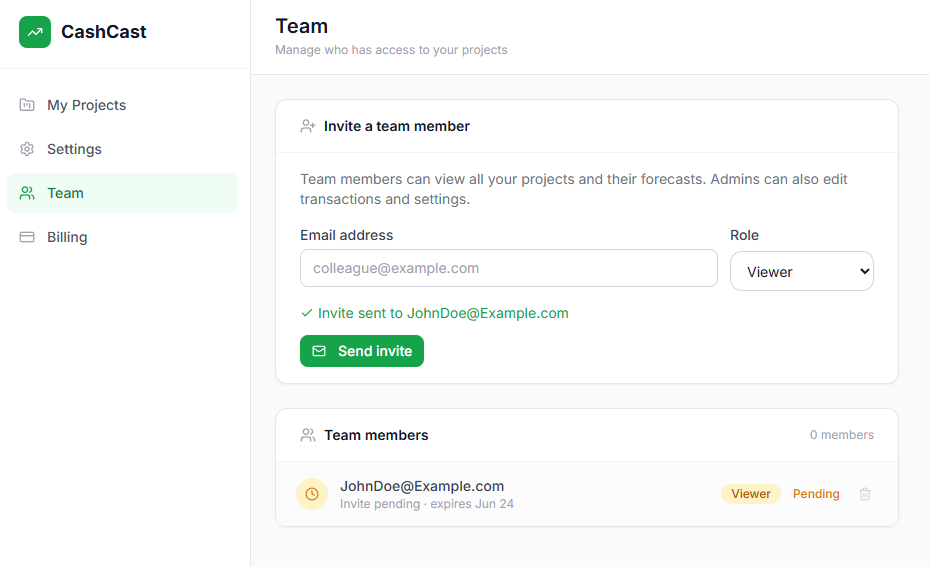929x567 pixels.
Task: Click the envelope icon on Send invite
Action: (319, 351)
